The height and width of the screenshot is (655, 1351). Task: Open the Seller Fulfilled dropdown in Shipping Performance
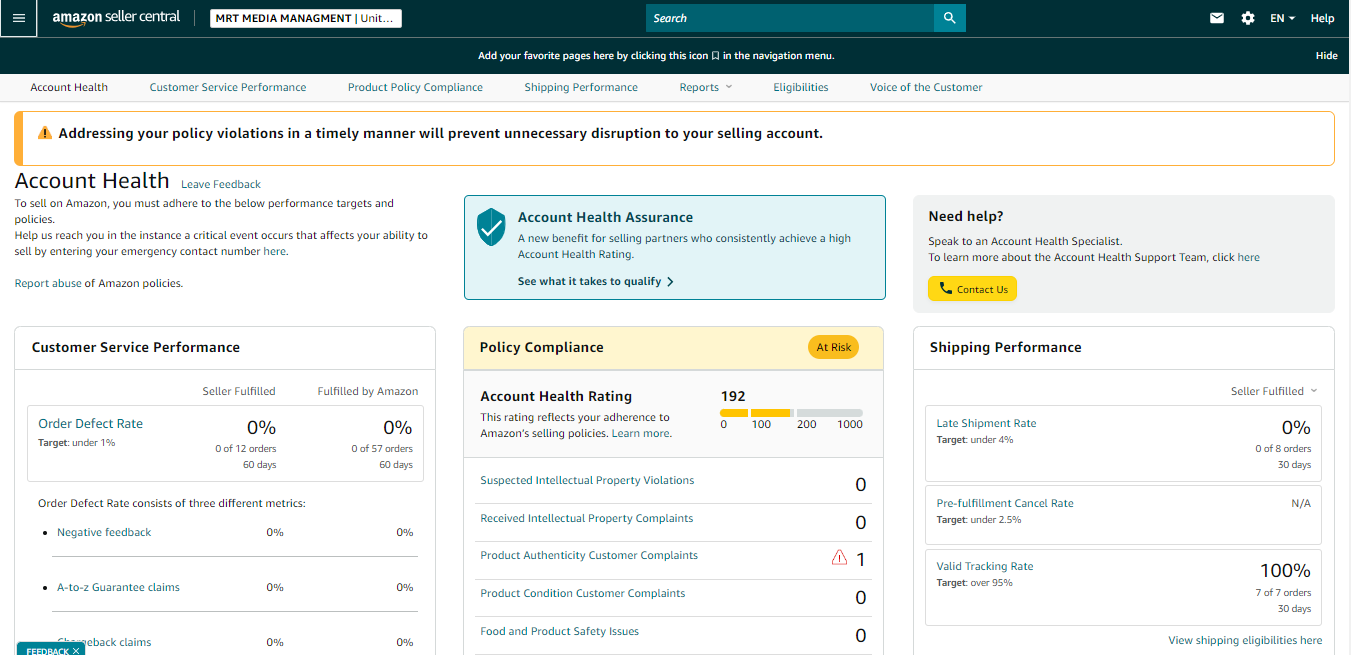coord(1274,391)
